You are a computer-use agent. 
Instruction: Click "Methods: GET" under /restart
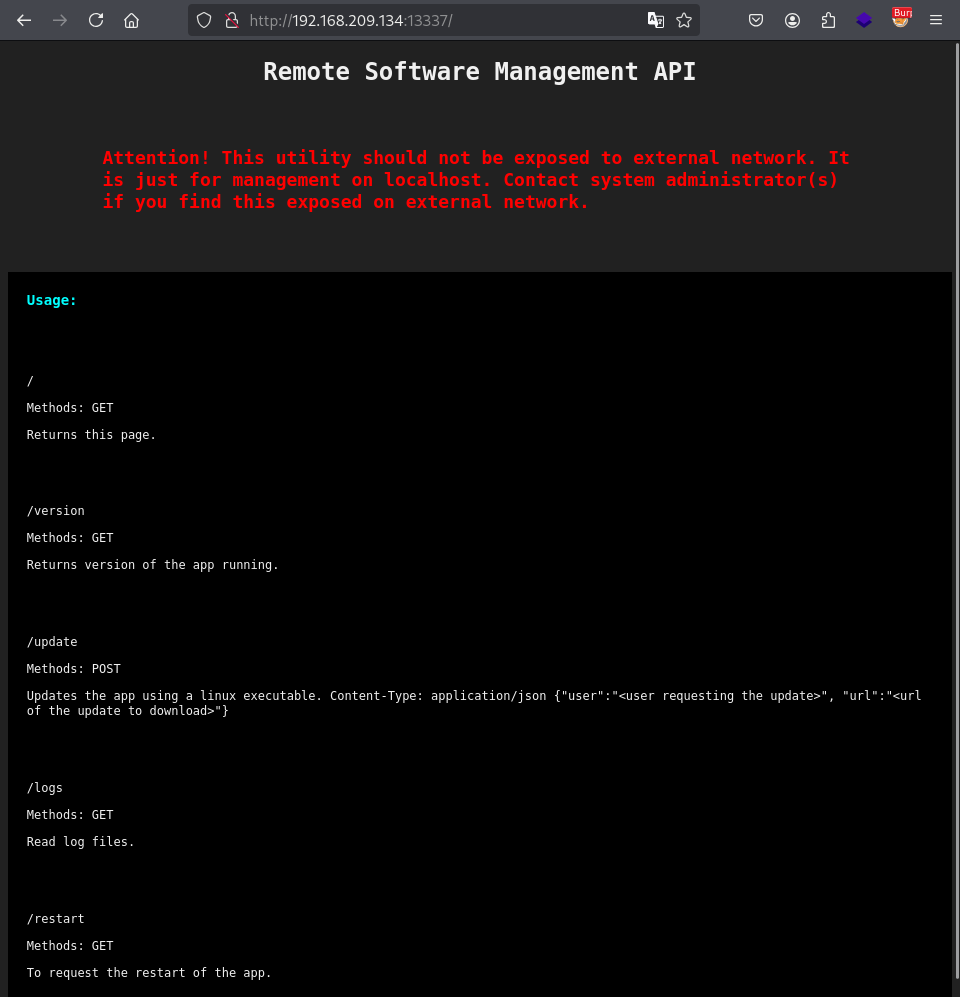70,946
